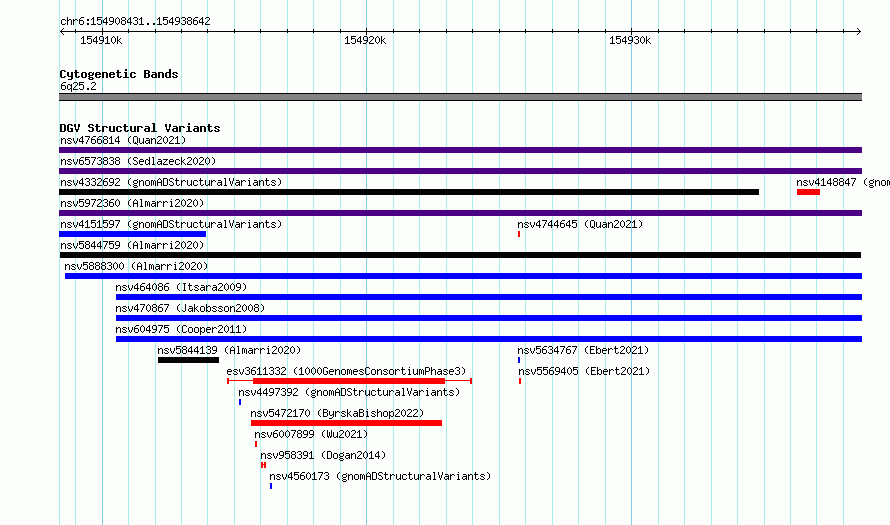Click purple bar under nsv6573838

point(460,171)
